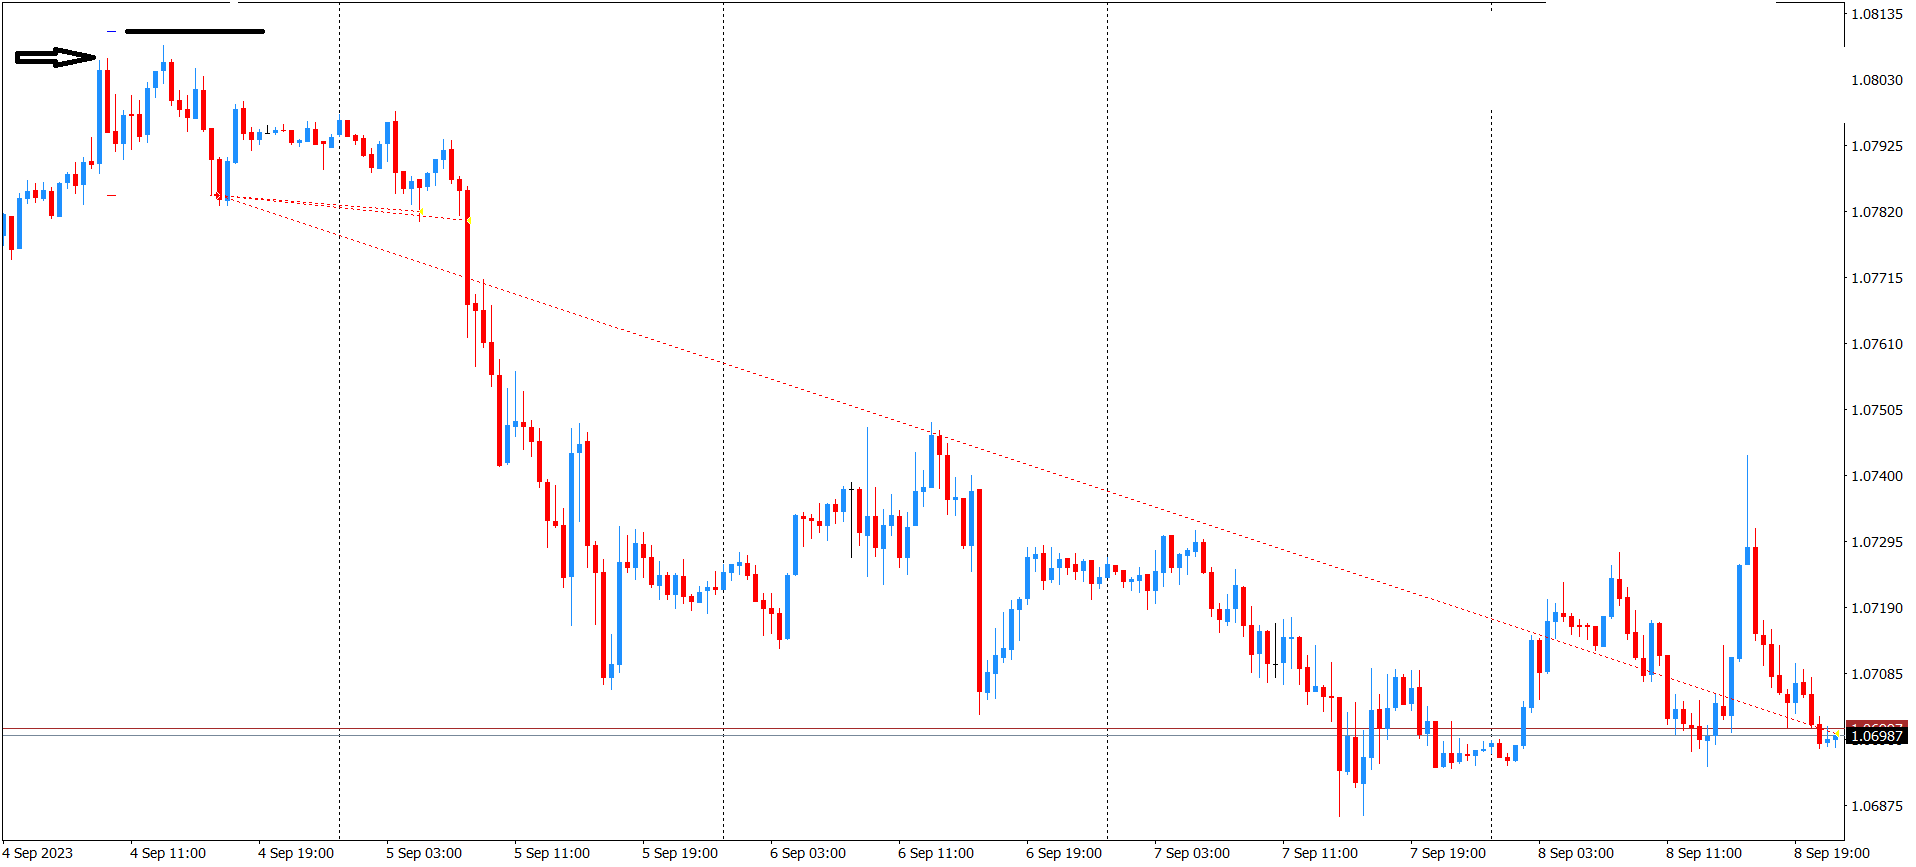Viewport: 1916px width, 867px height.
Task: Click the 5 Sep 11:00 time label
Action: point(552,853)
